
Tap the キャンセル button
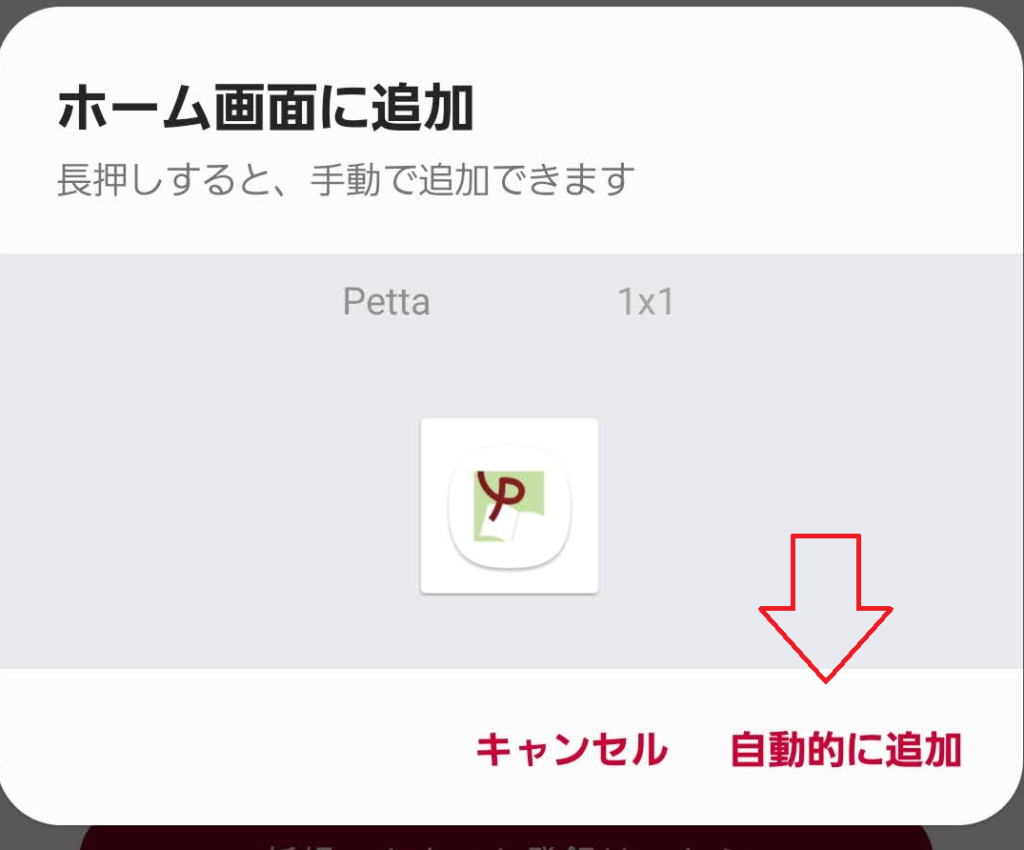pos(572,748)
